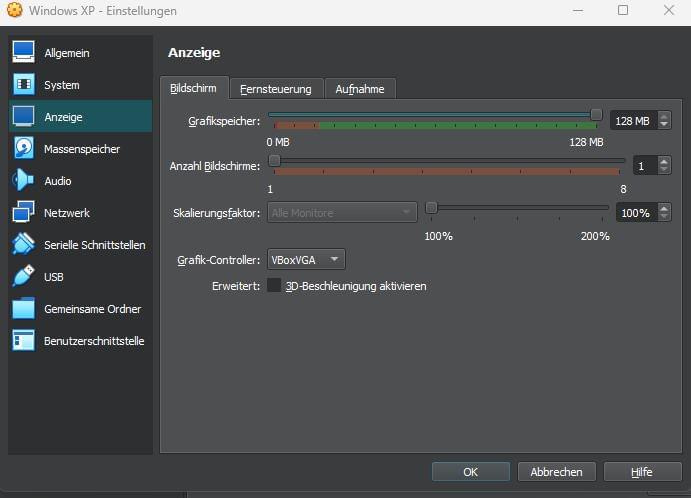691x498 pixels.
Task: Open USB settings page
Action: [x=80, y=277]
